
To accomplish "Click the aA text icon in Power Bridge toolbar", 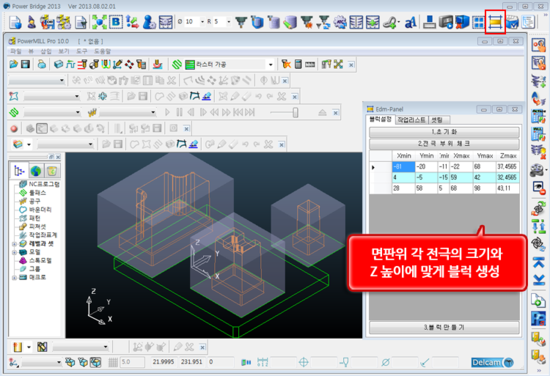I will (410, 23).
